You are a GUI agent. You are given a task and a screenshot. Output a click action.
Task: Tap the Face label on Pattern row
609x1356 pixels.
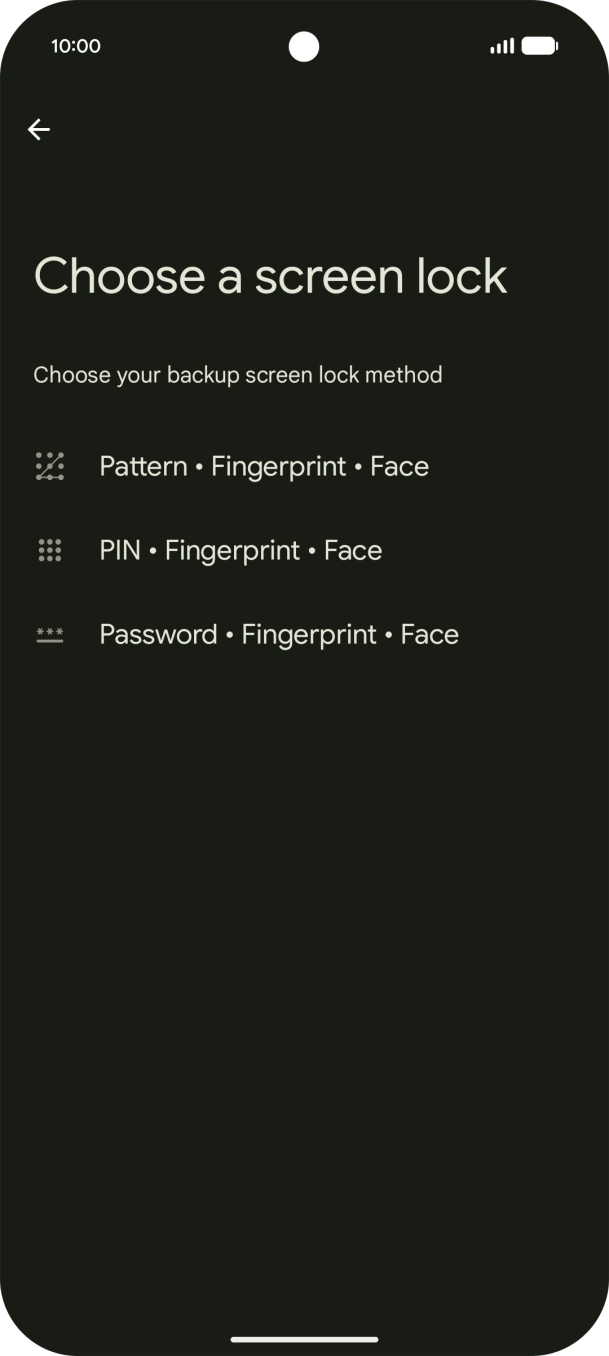click(x=399, y=465)
